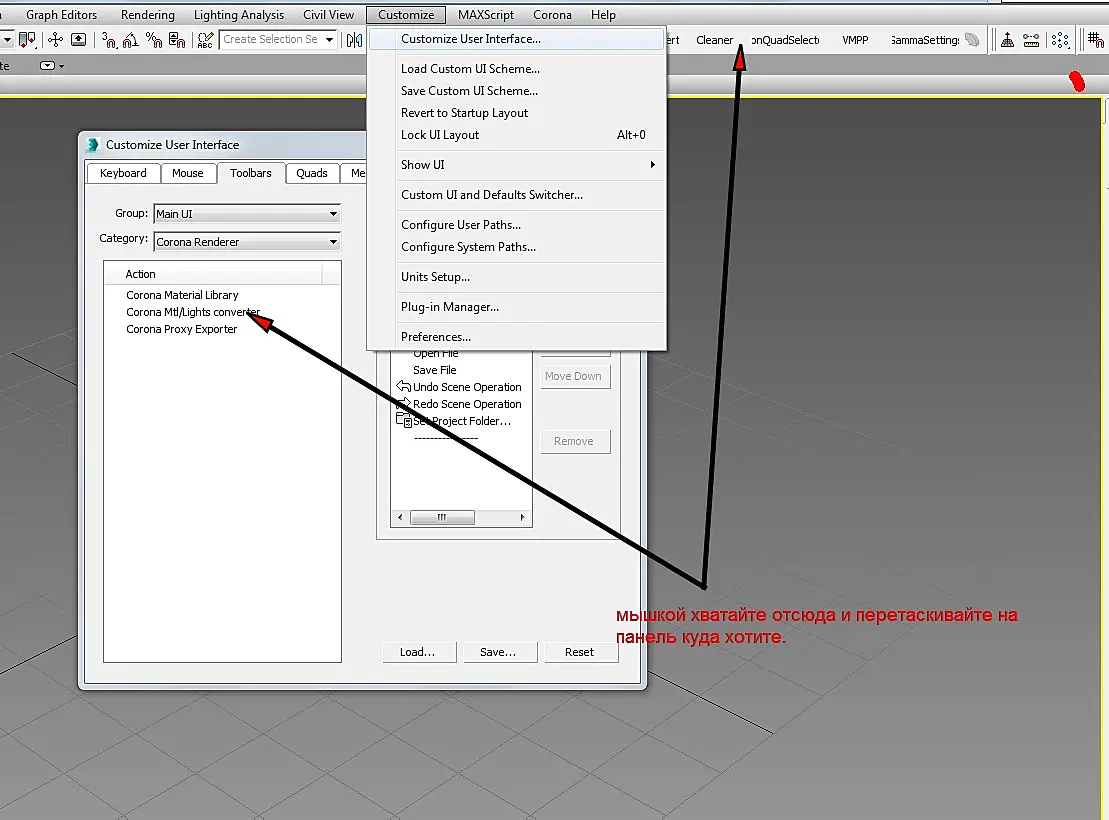Click the horizontal scrollbar thumb in toolbar list
The width and height of the screenshot is (1109, 820).
(x=443, y=517)
